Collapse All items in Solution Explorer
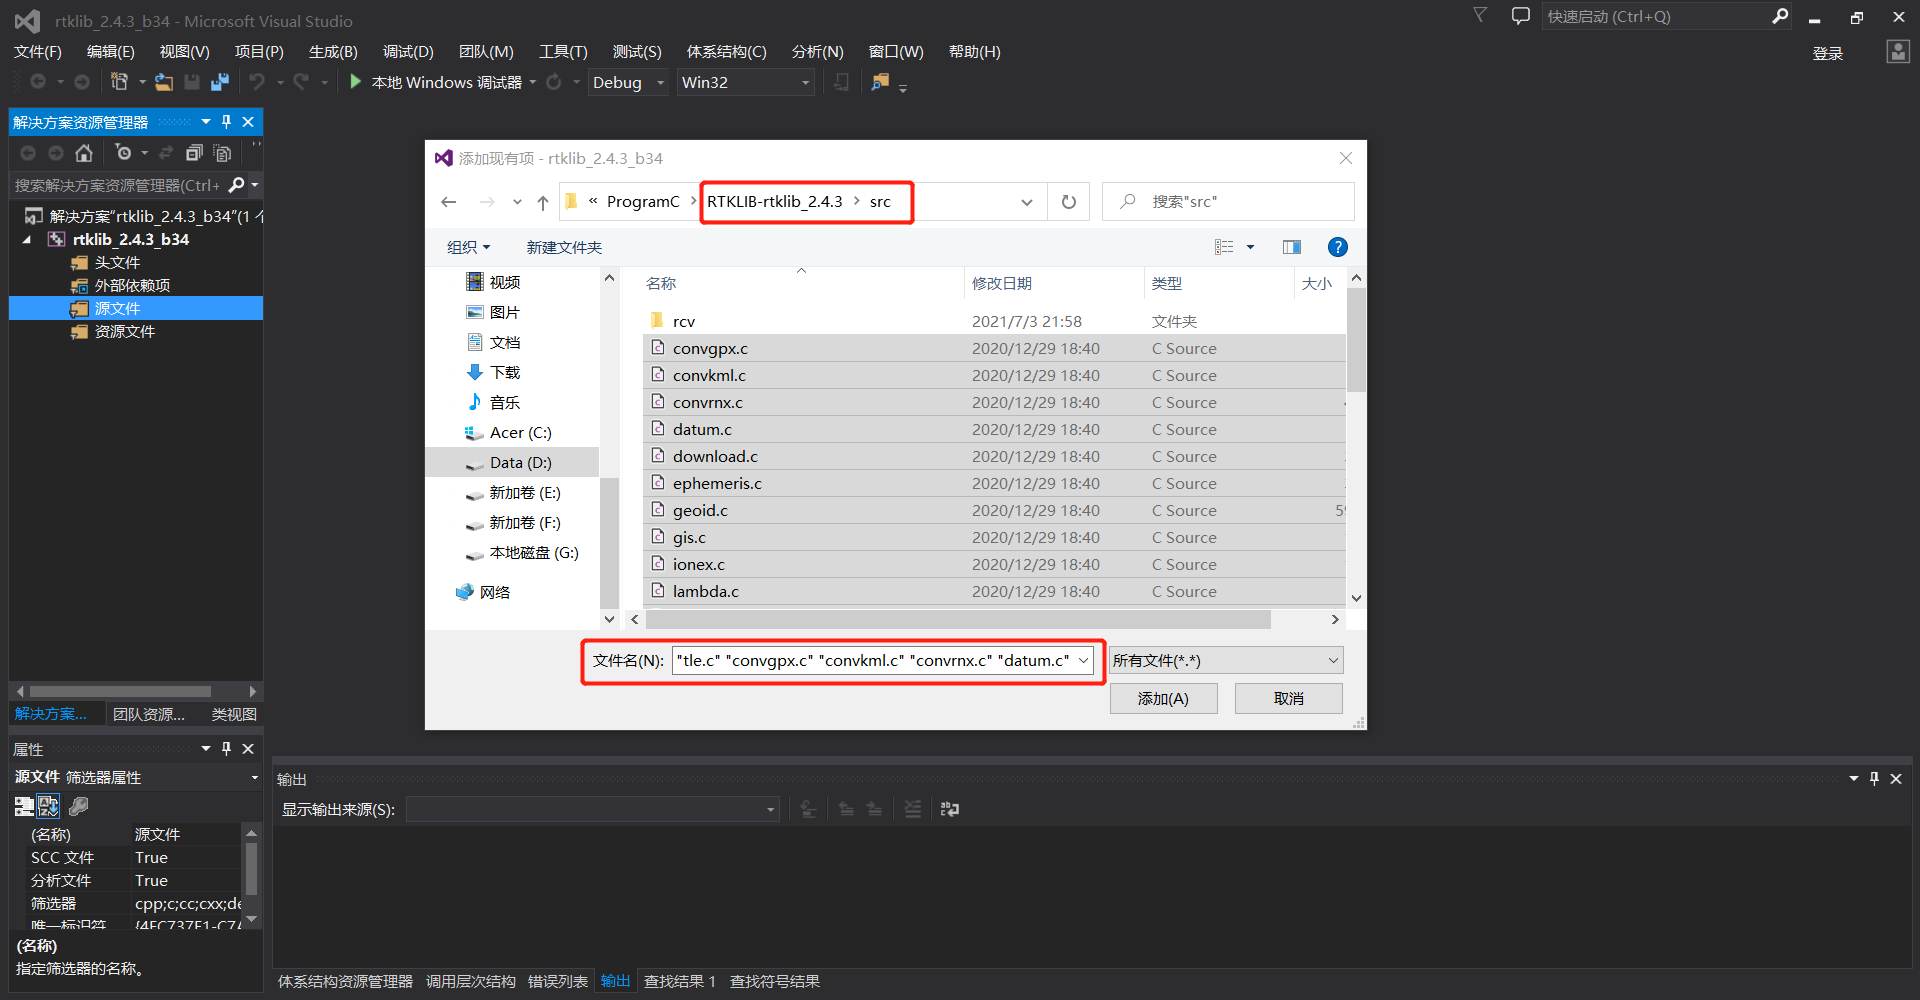1920x1000 pixels. (x=195, y=153)
